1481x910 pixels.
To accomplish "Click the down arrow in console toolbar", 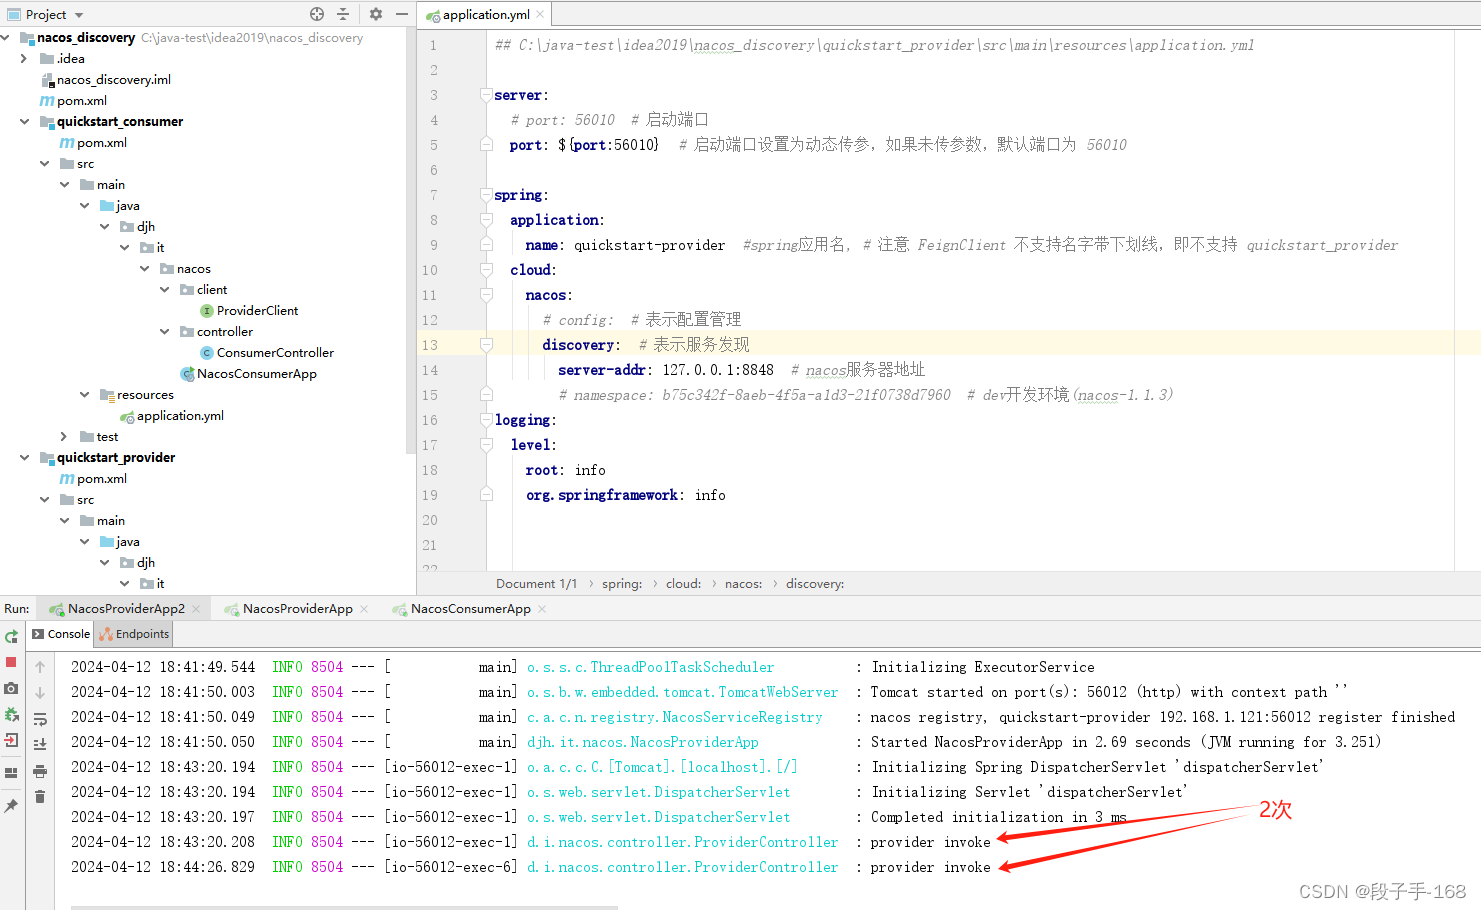I will click(40, 692).
